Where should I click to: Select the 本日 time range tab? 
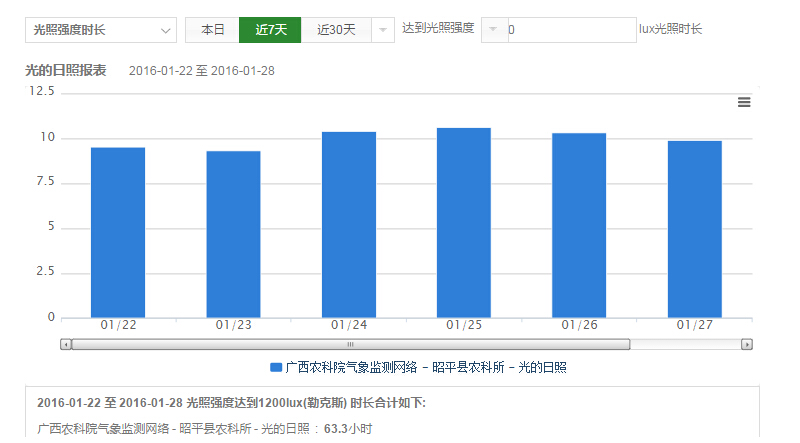coord(212,30)
